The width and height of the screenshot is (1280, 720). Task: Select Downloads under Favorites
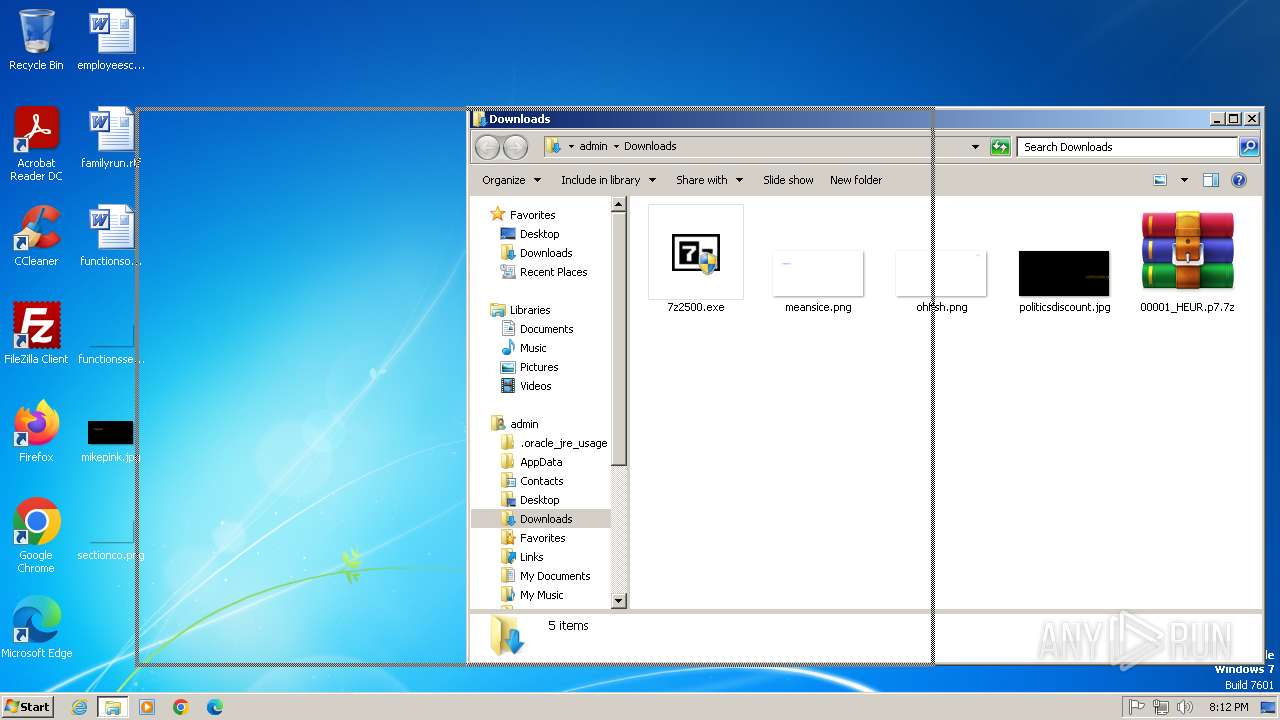coord(546,253)
